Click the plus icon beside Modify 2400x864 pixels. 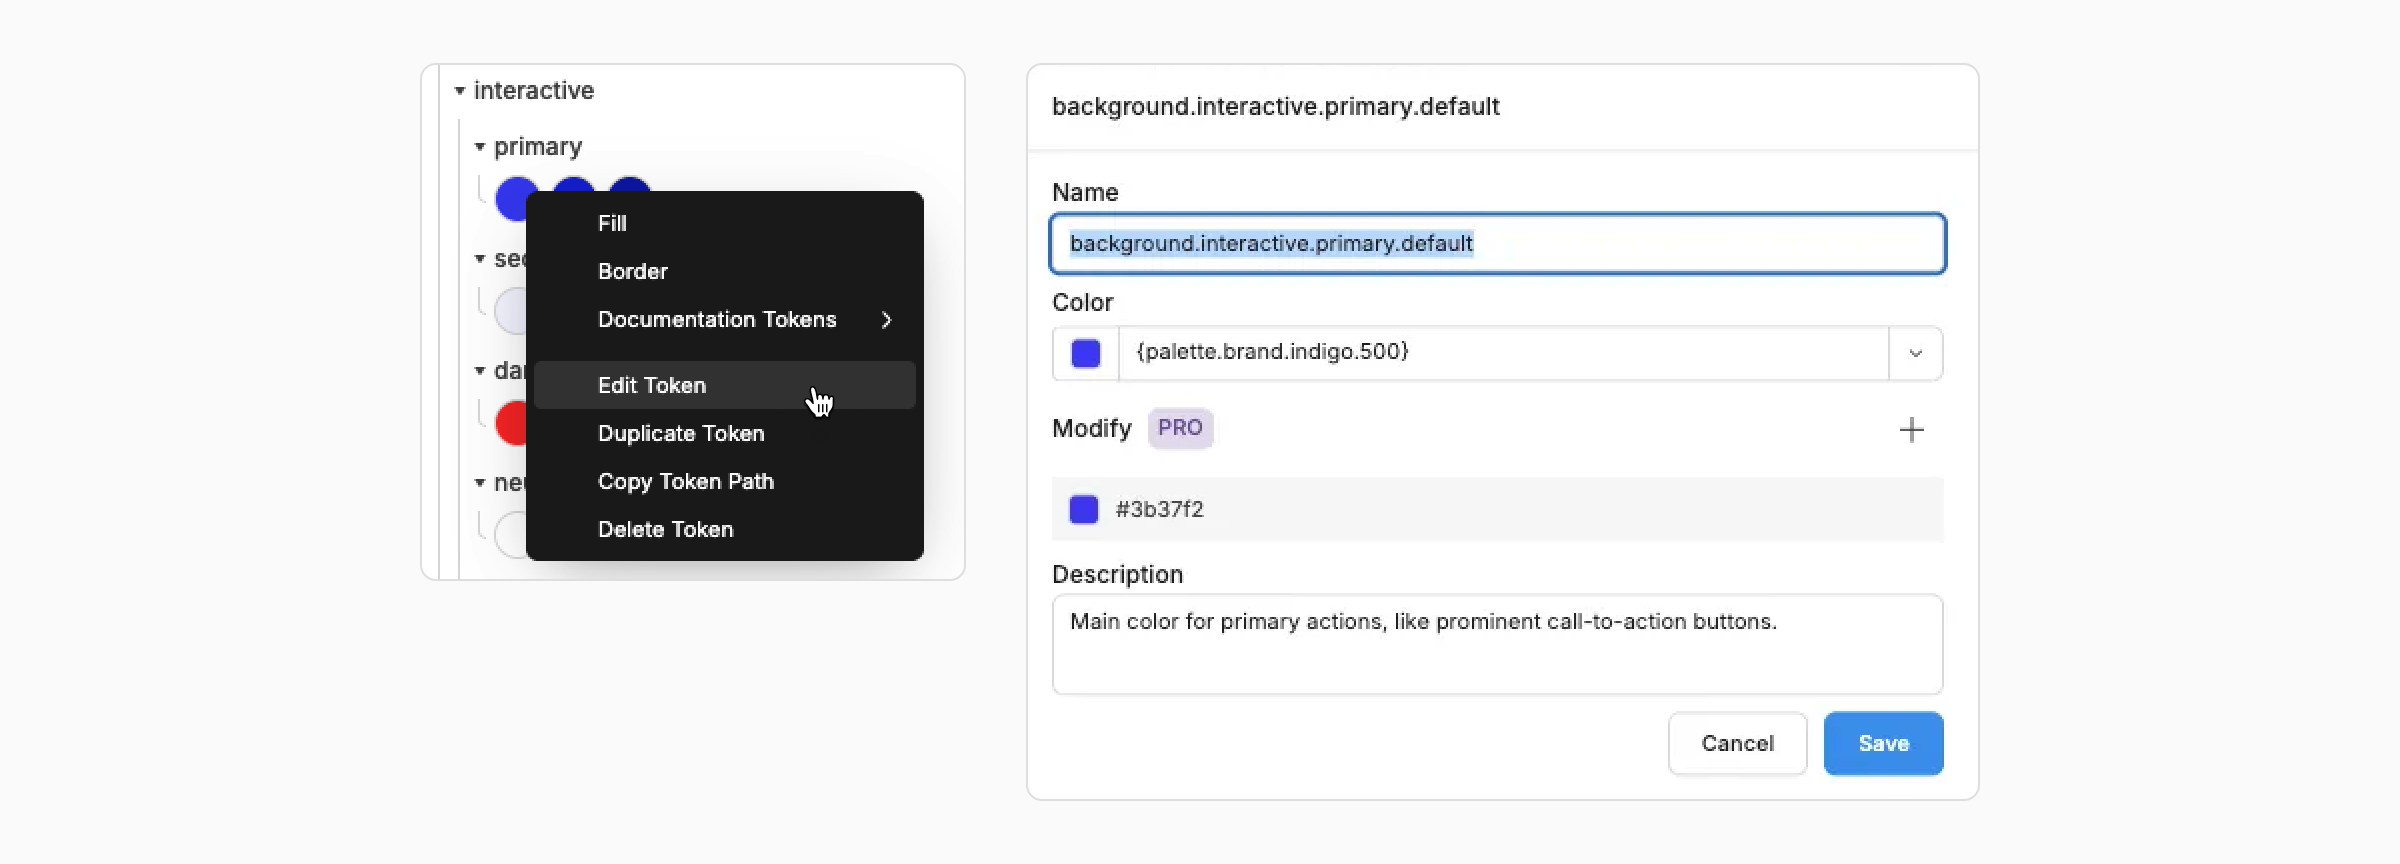(x=1911, y=430)
